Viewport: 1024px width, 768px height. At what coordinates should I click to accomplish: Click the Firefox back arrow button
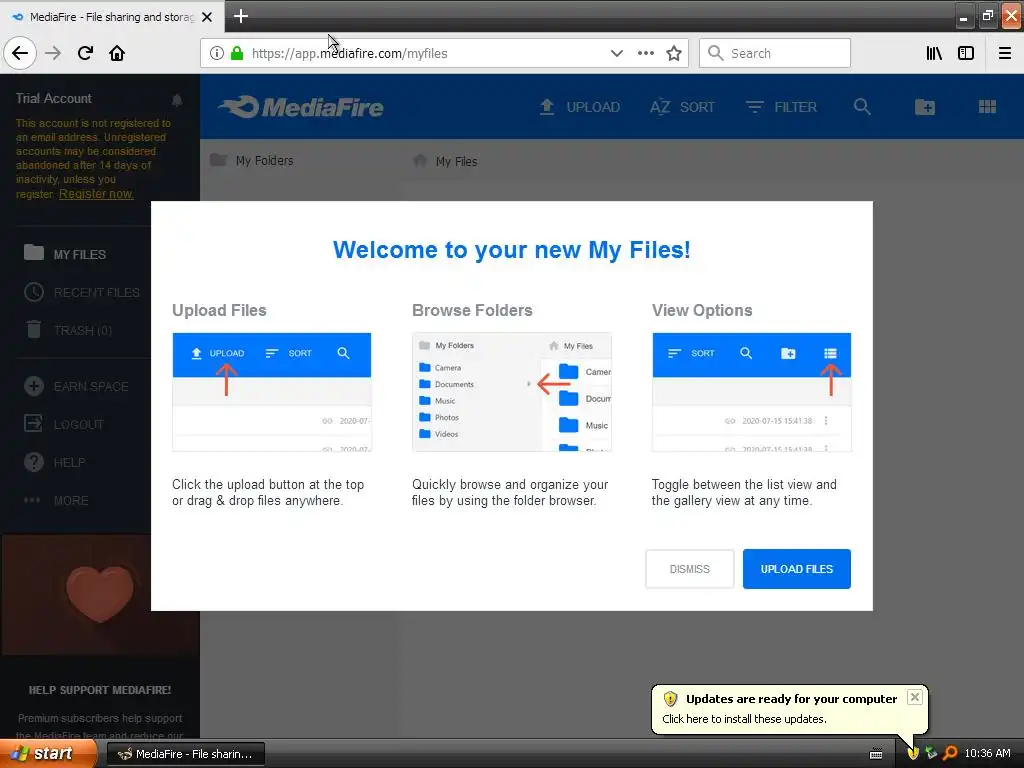tap(20, 53)
